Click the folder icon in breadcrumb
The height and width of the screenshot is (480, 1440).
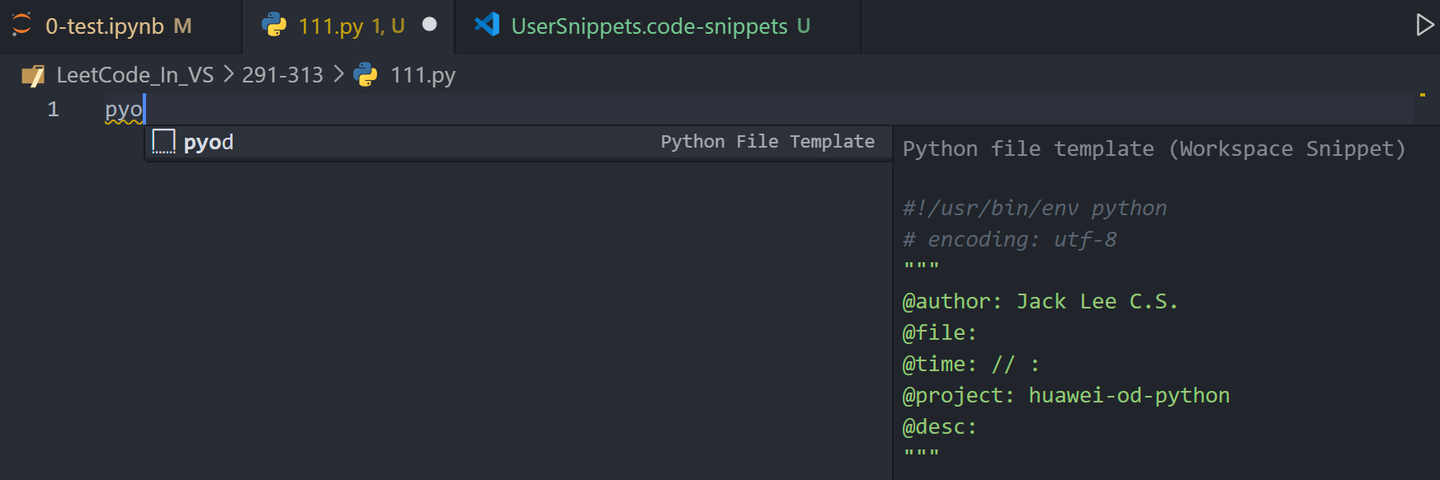[33, 75]
